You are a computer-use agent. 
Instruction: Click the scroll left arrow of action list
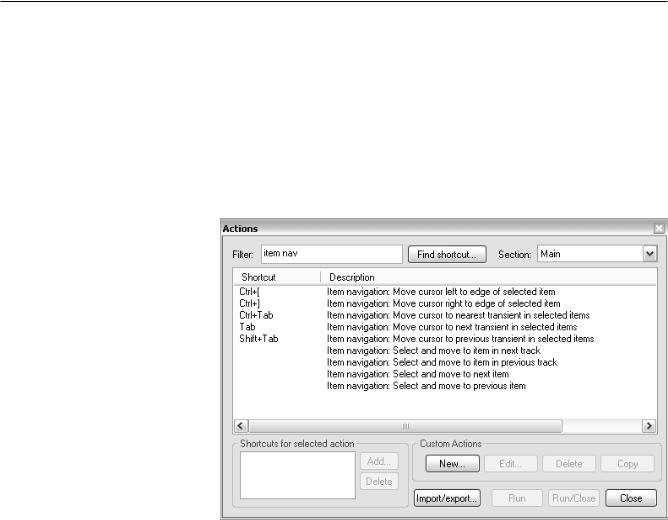click(x=241, y=426)
